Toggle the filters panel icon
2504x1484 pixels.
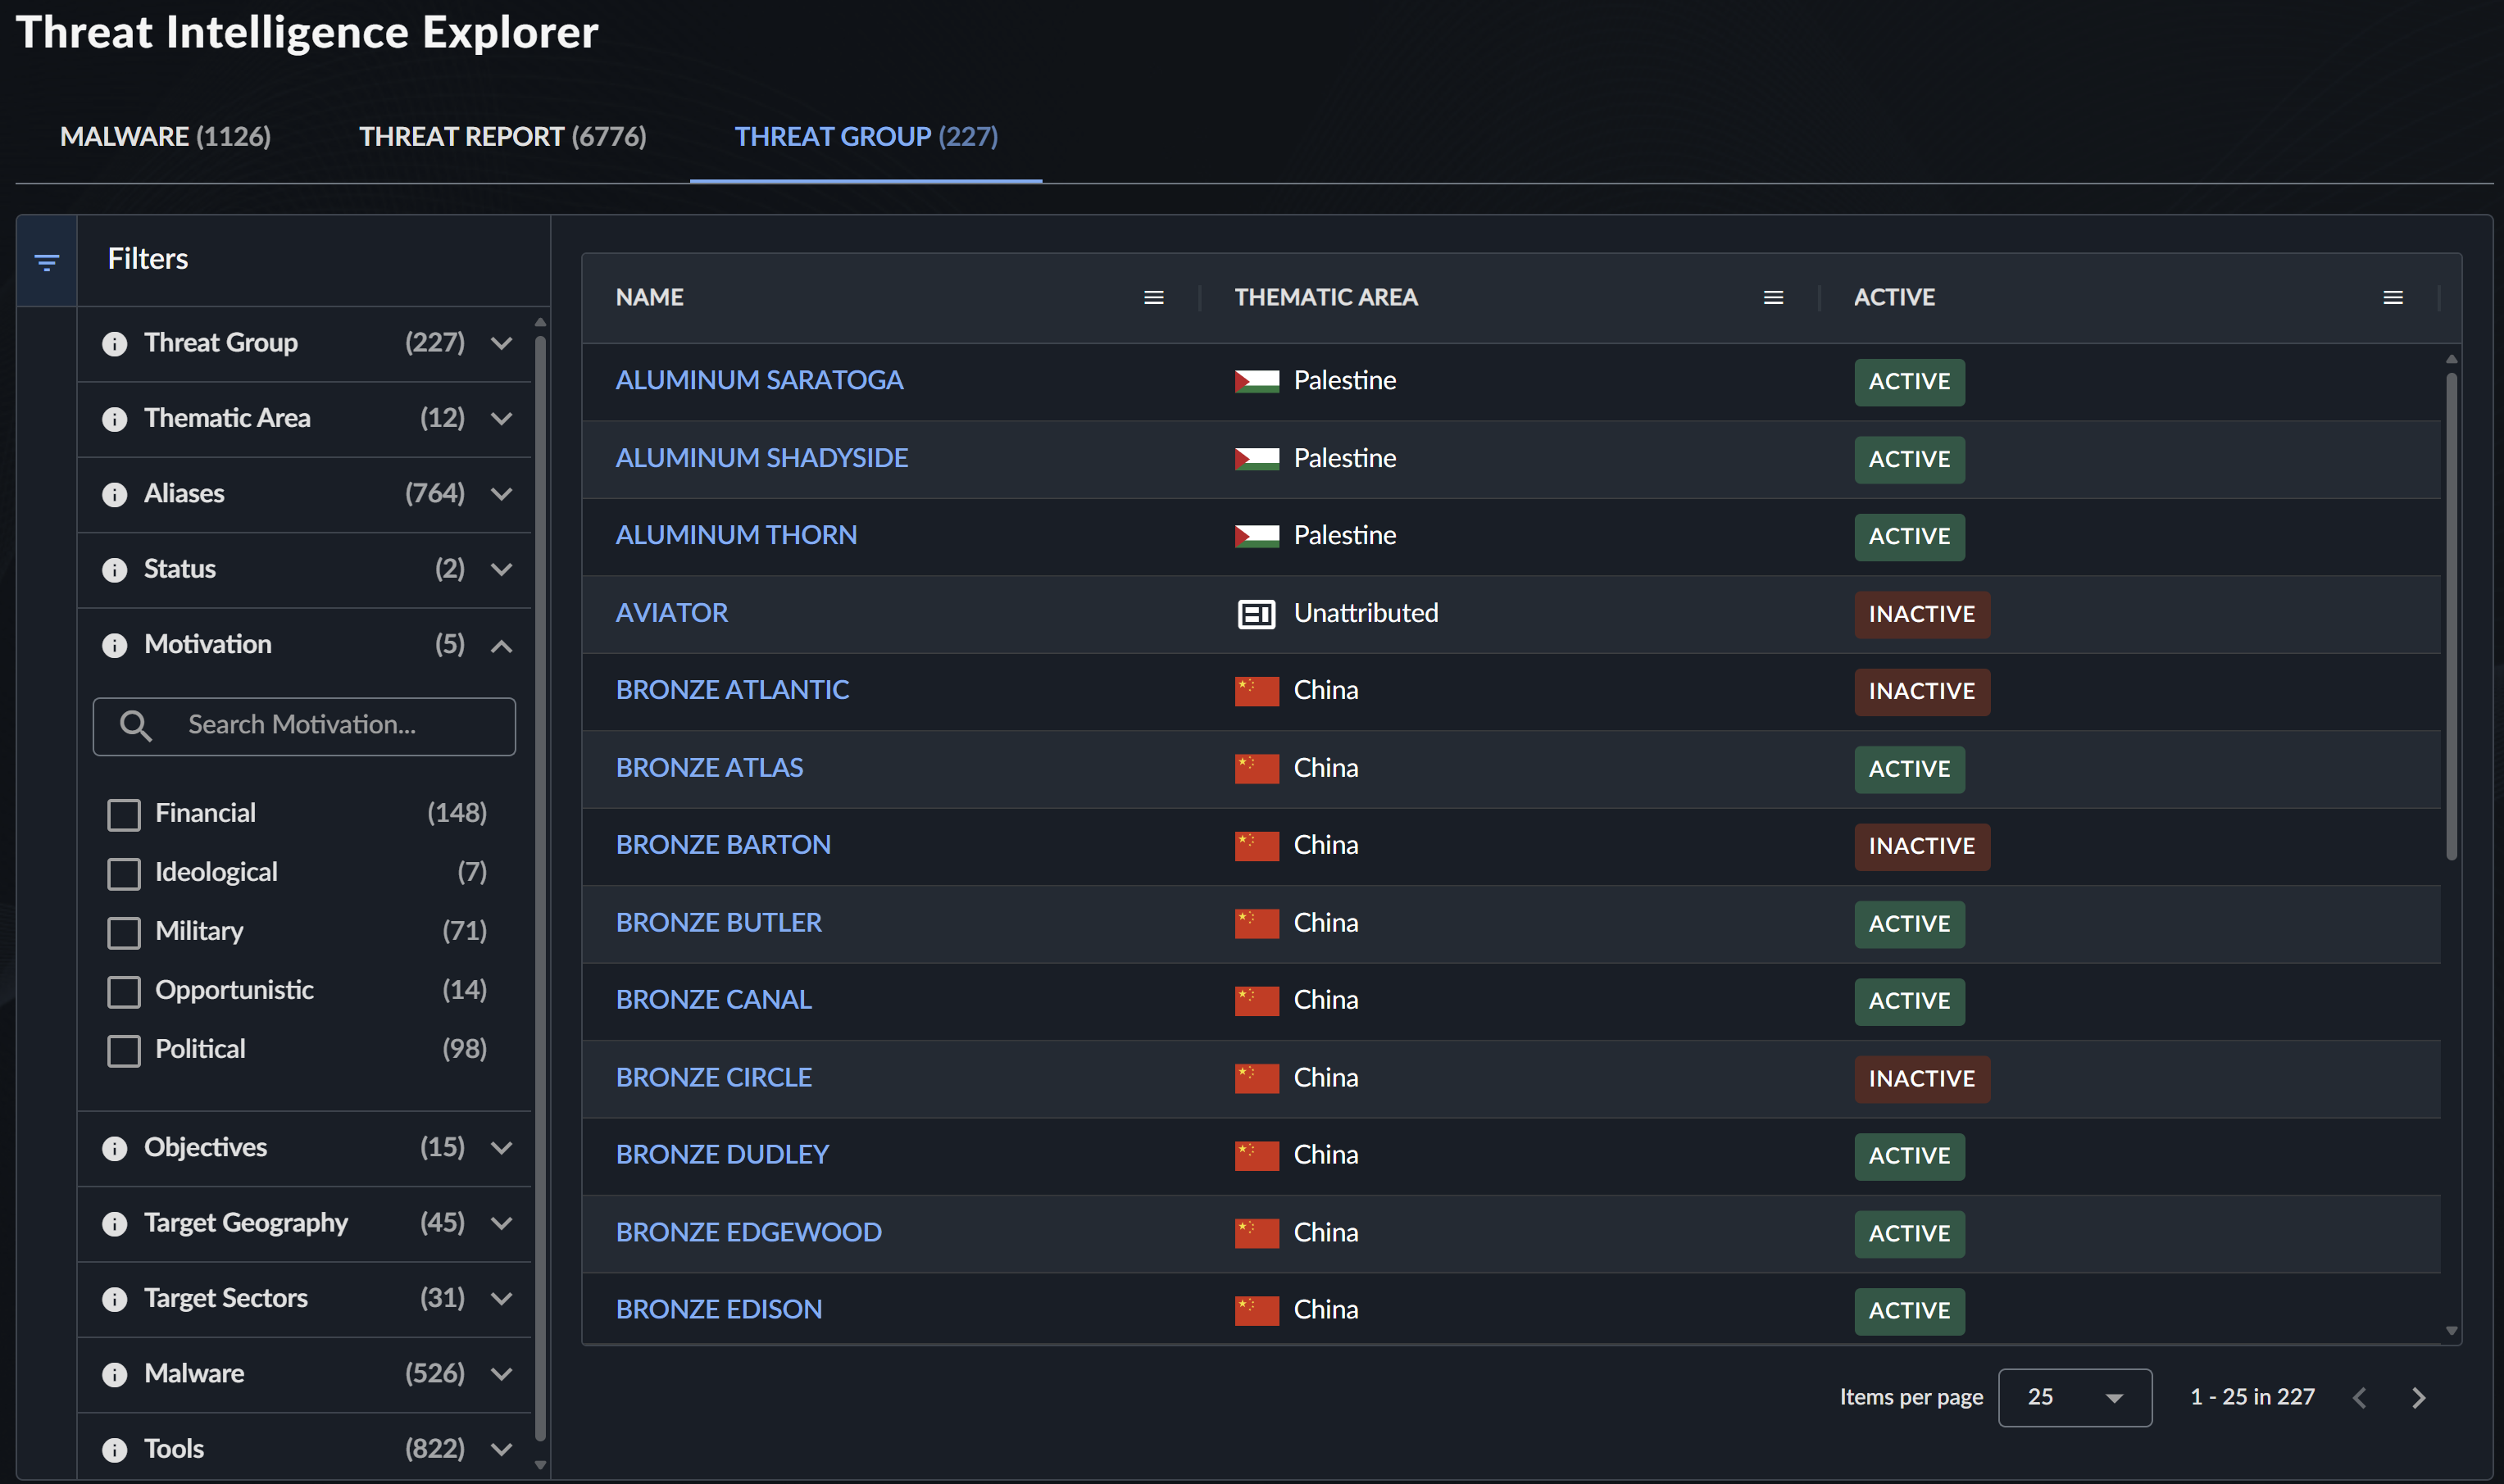(46, 262)
